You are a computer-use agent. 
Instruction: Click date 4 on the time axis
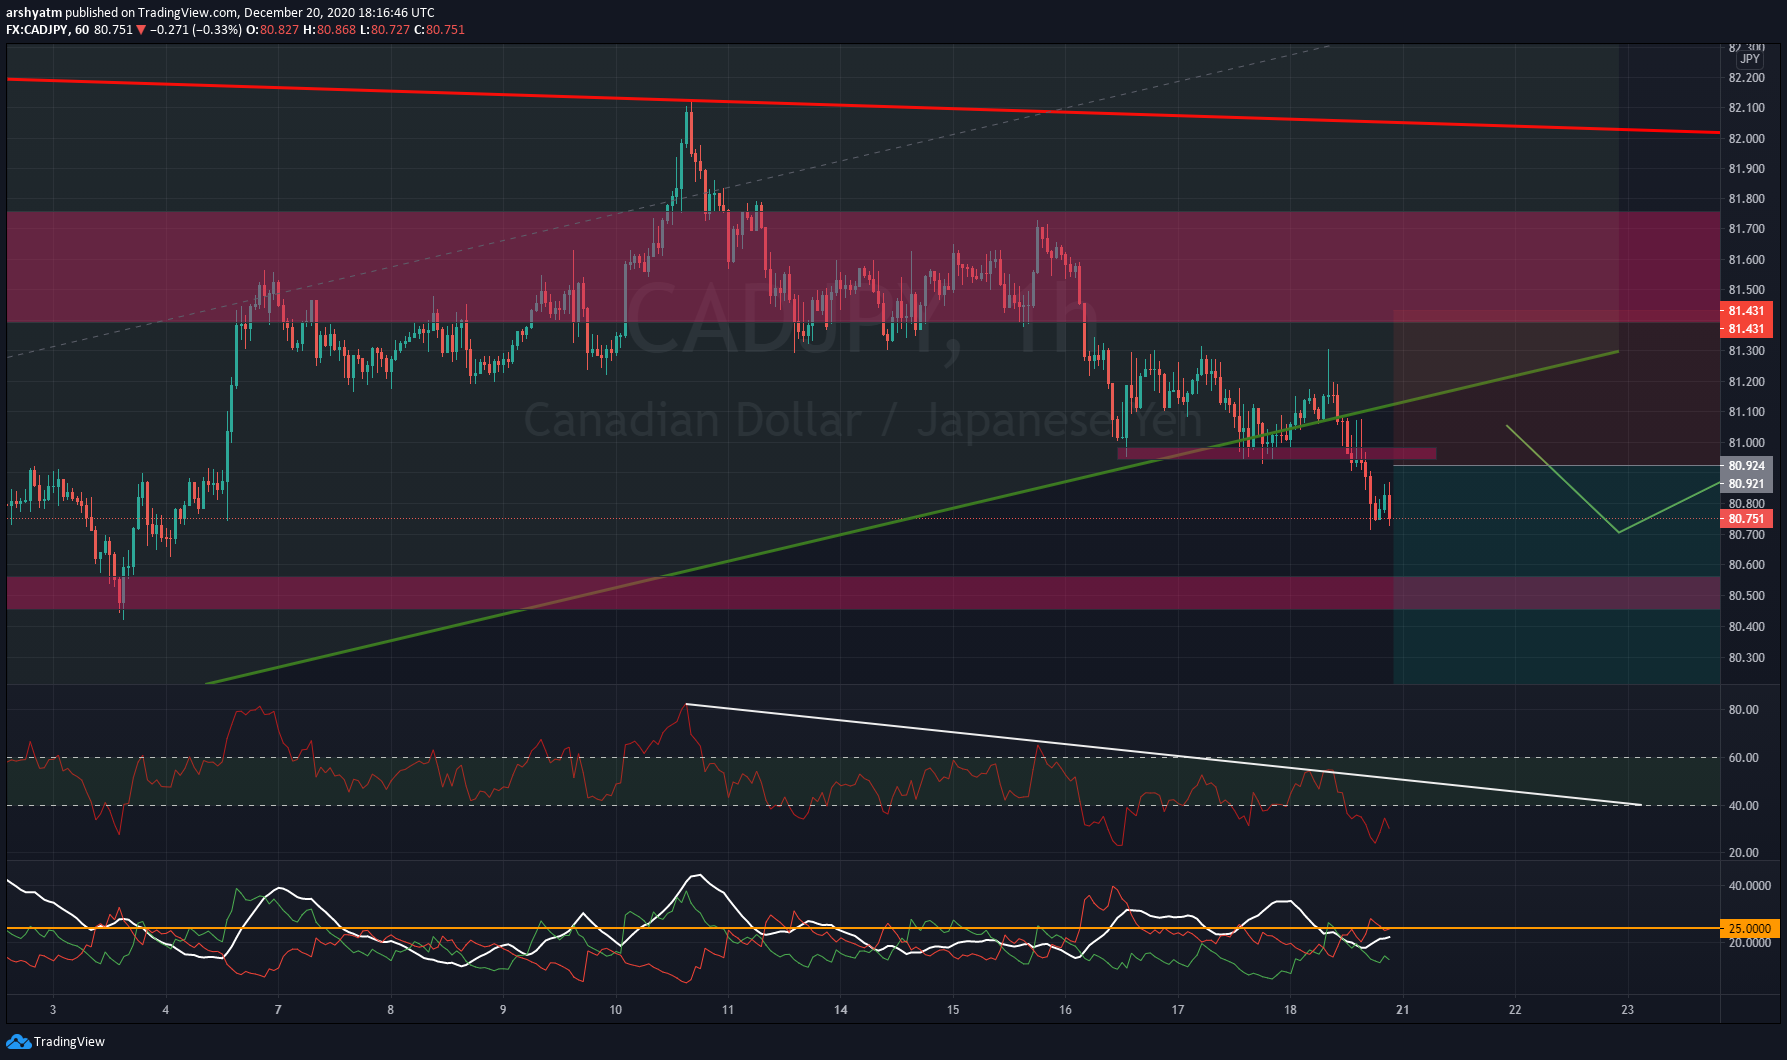(x=166, y=1010)
